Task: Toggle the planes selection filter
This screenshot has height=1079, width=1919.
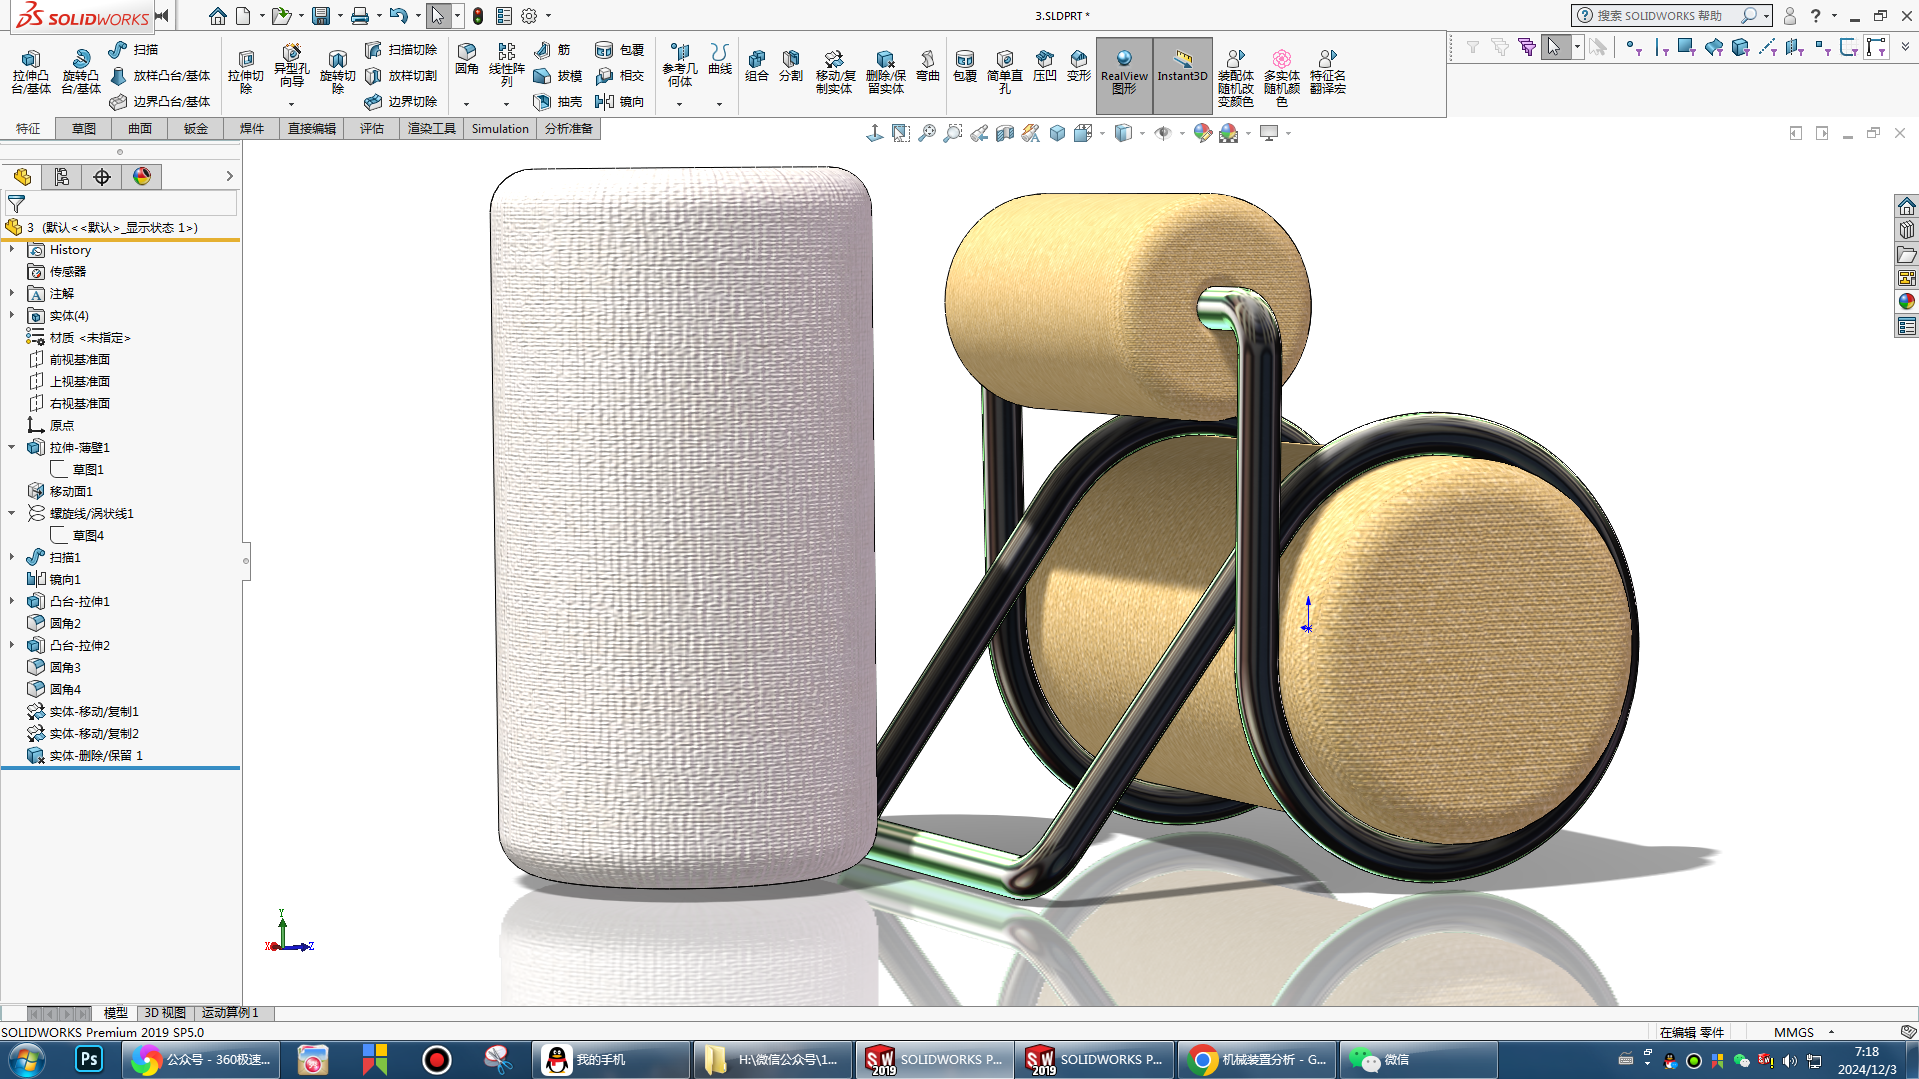Action: [x=1795, y=47]
